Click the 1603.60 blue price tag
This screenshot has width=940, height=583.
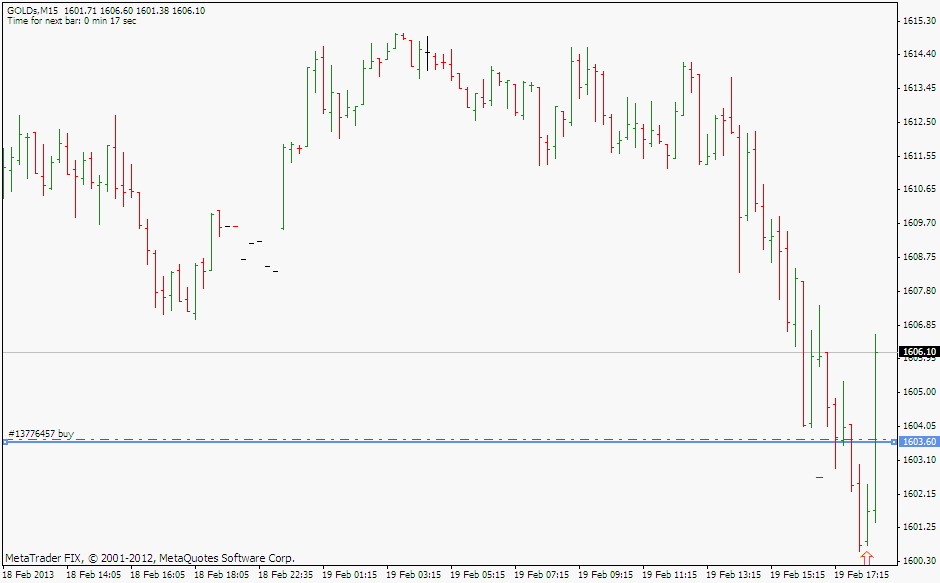(918, 442)
